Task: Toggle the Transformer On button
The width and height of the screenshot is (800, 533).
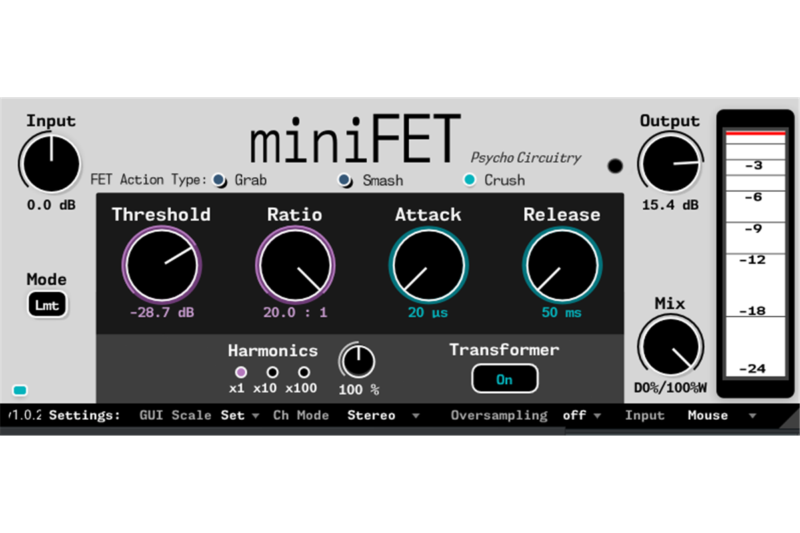Action: 504,379
